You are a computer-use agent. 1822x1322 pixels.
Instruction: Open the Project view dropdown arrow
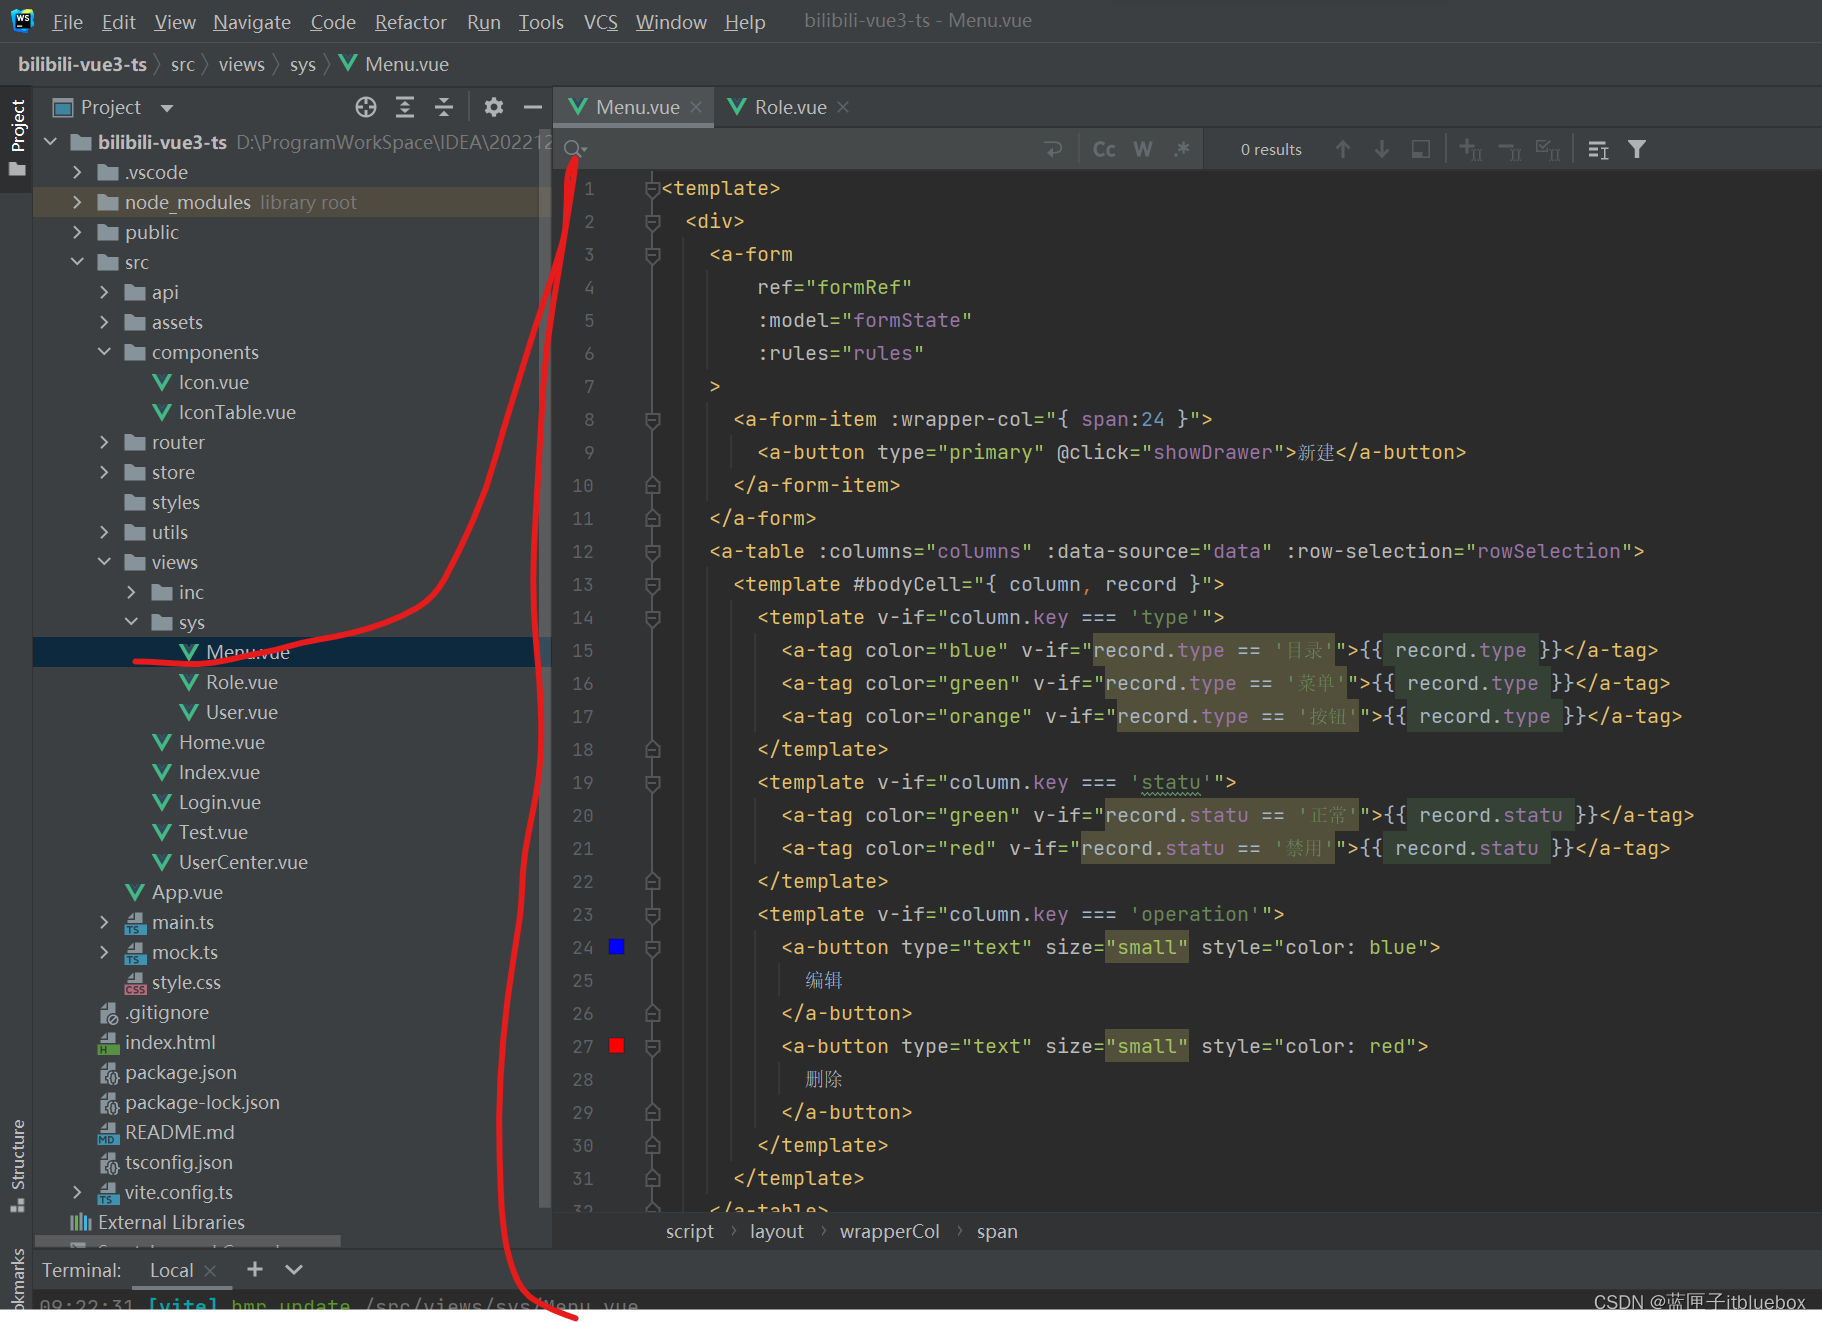click(167, 108)
